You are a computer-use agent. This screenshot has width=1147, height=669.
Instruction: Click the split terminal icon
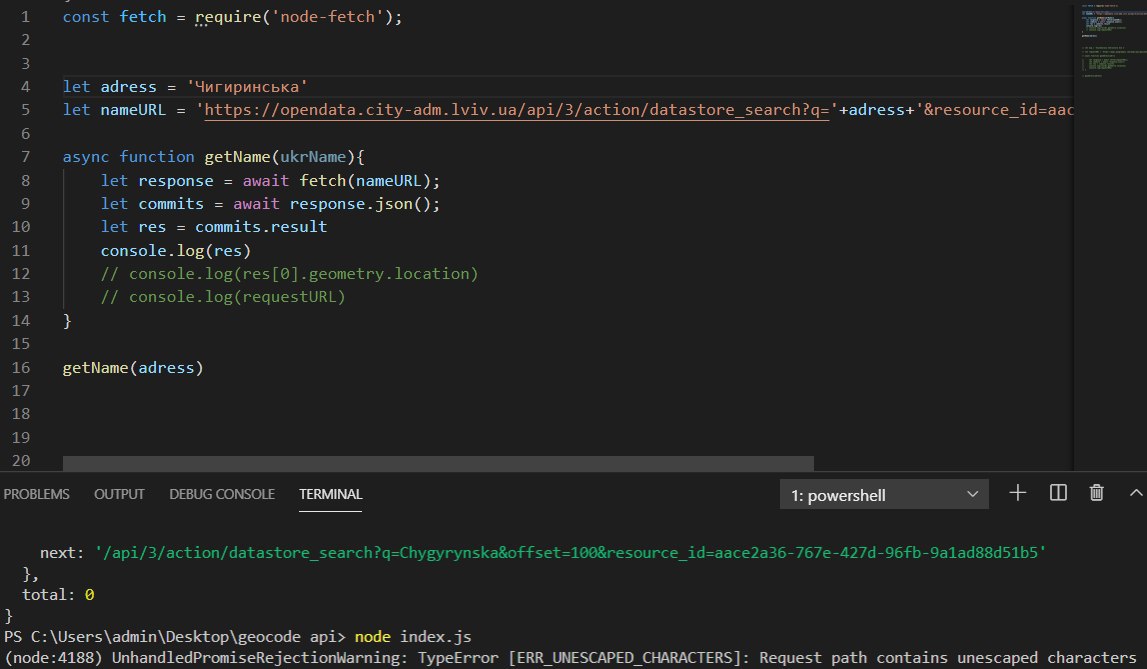click(1058, 493)
